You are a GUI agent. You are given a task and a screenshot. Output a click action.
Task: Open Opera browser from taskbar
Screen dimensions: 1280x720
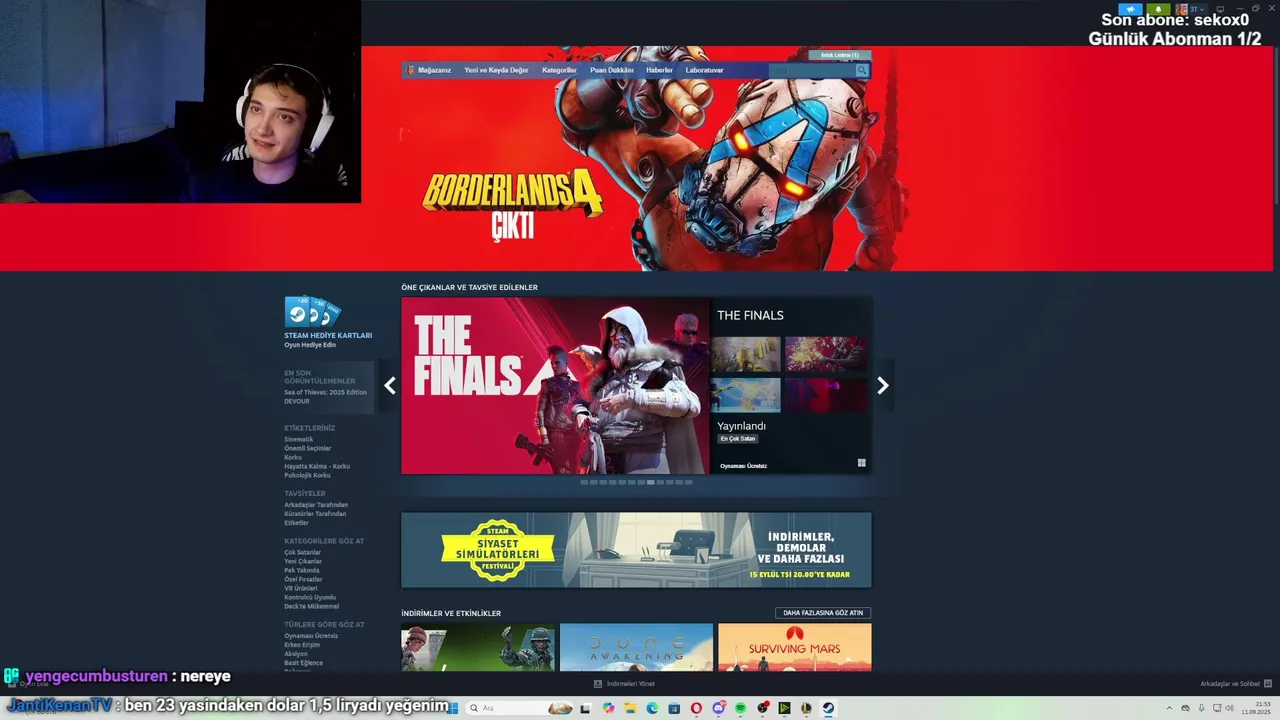(696, 708)
